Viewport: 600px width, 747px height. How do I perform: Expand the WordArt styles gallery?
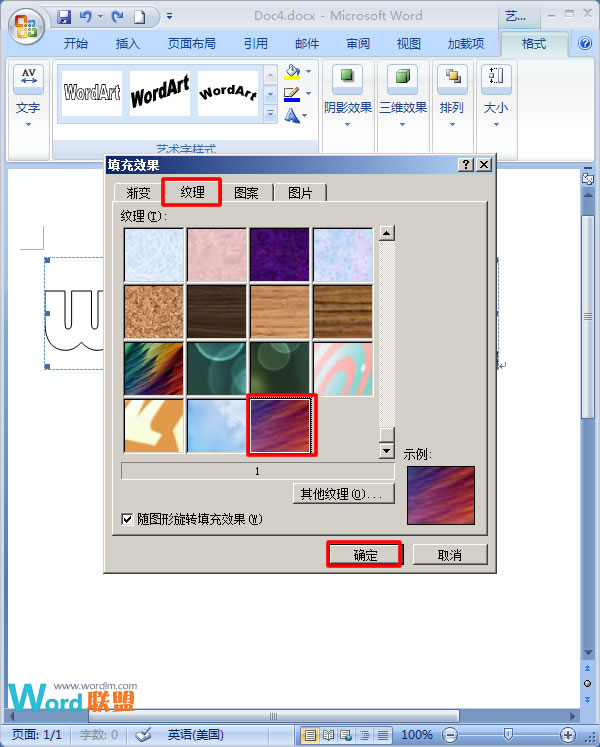coord(270,114)
